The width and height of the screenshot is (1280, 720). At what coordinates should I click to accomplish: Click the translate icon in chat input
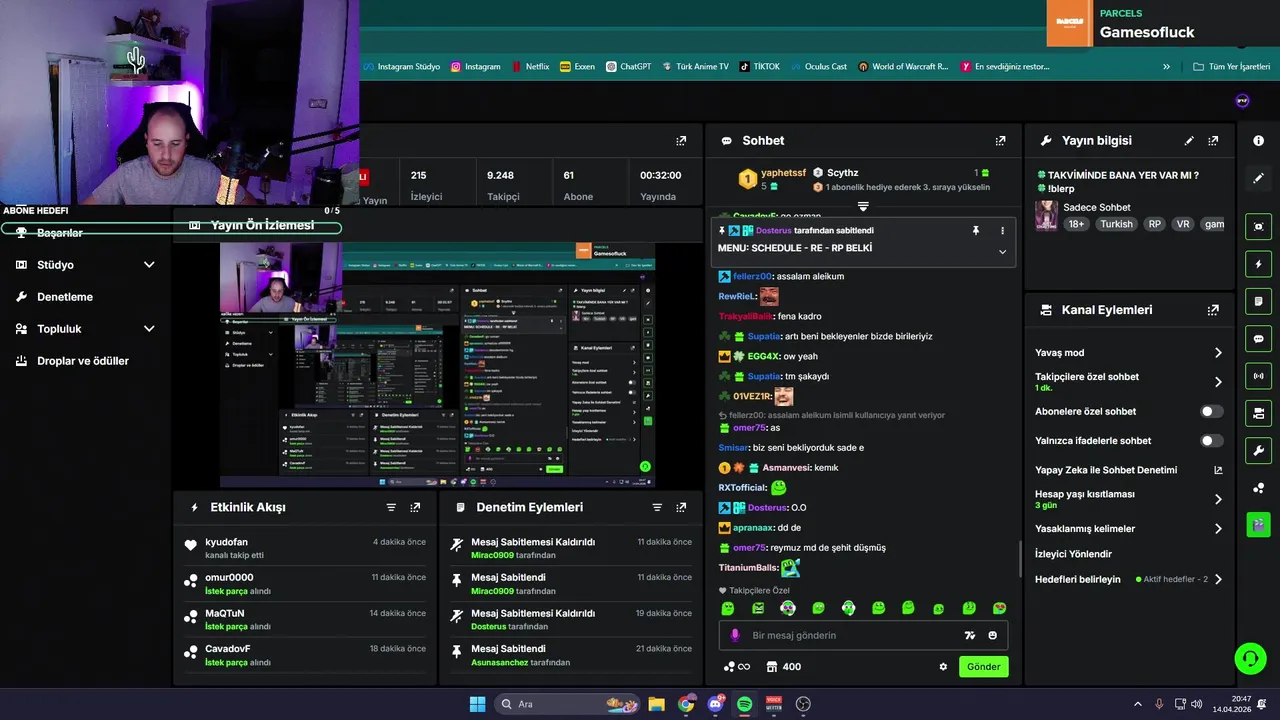click(969, 635)
